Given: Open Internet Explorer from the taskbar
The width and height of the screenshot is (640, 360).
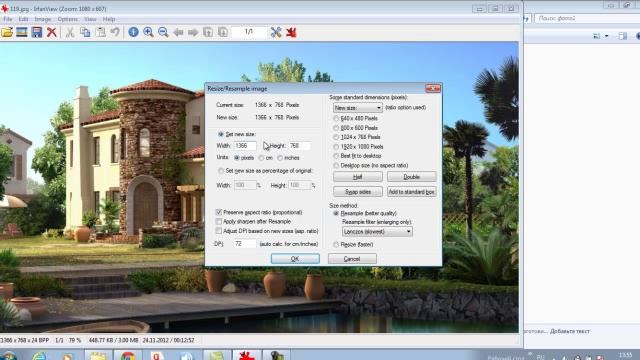Looking at the screenshot, I should [x=40, y=356].
